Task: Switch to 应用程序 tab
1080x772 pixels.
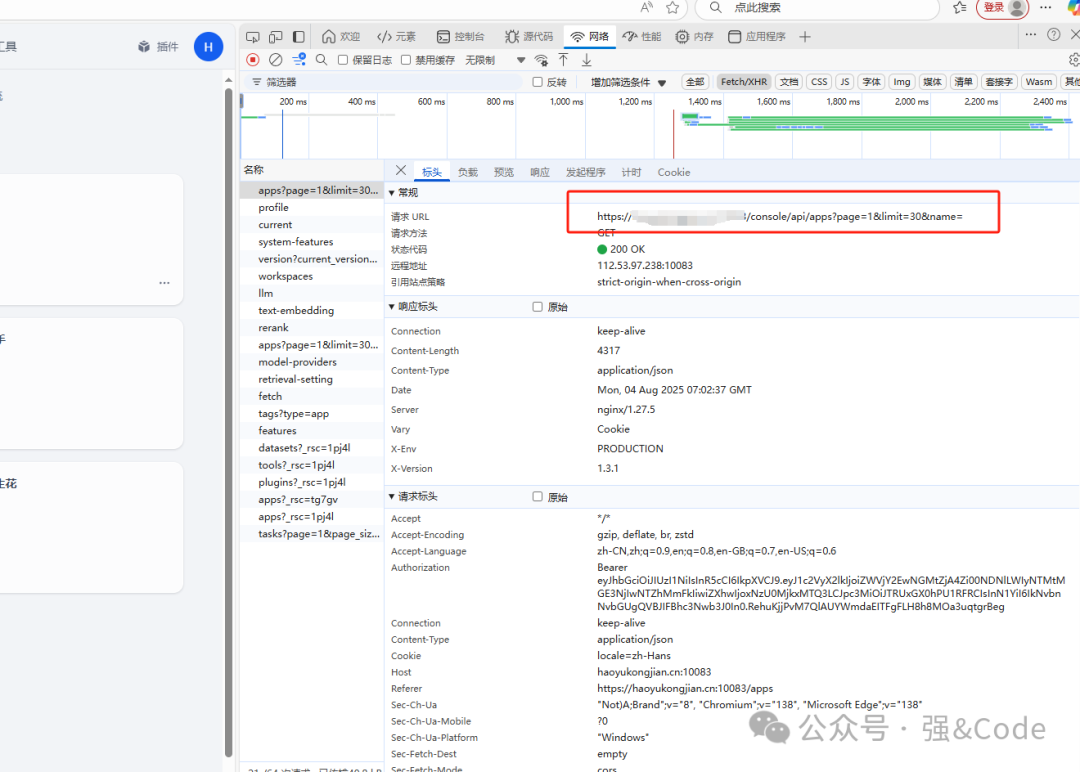Action: coord(757,36)
